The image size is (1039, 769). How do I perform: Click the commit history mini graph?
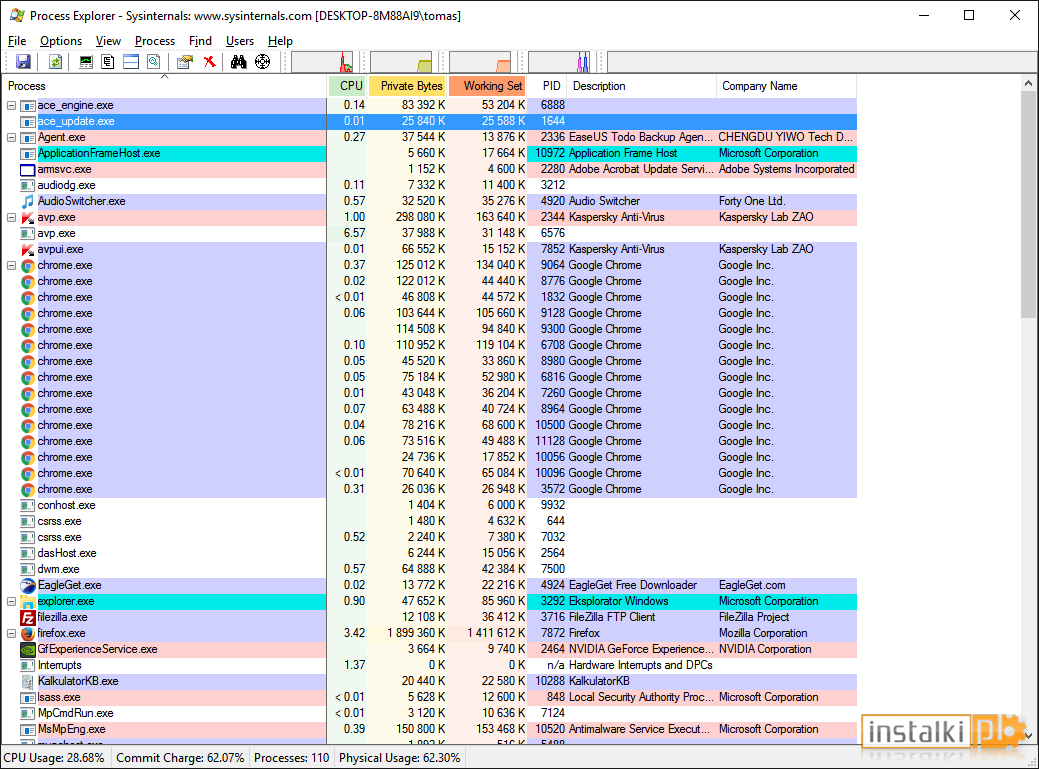tap(402, 62)
